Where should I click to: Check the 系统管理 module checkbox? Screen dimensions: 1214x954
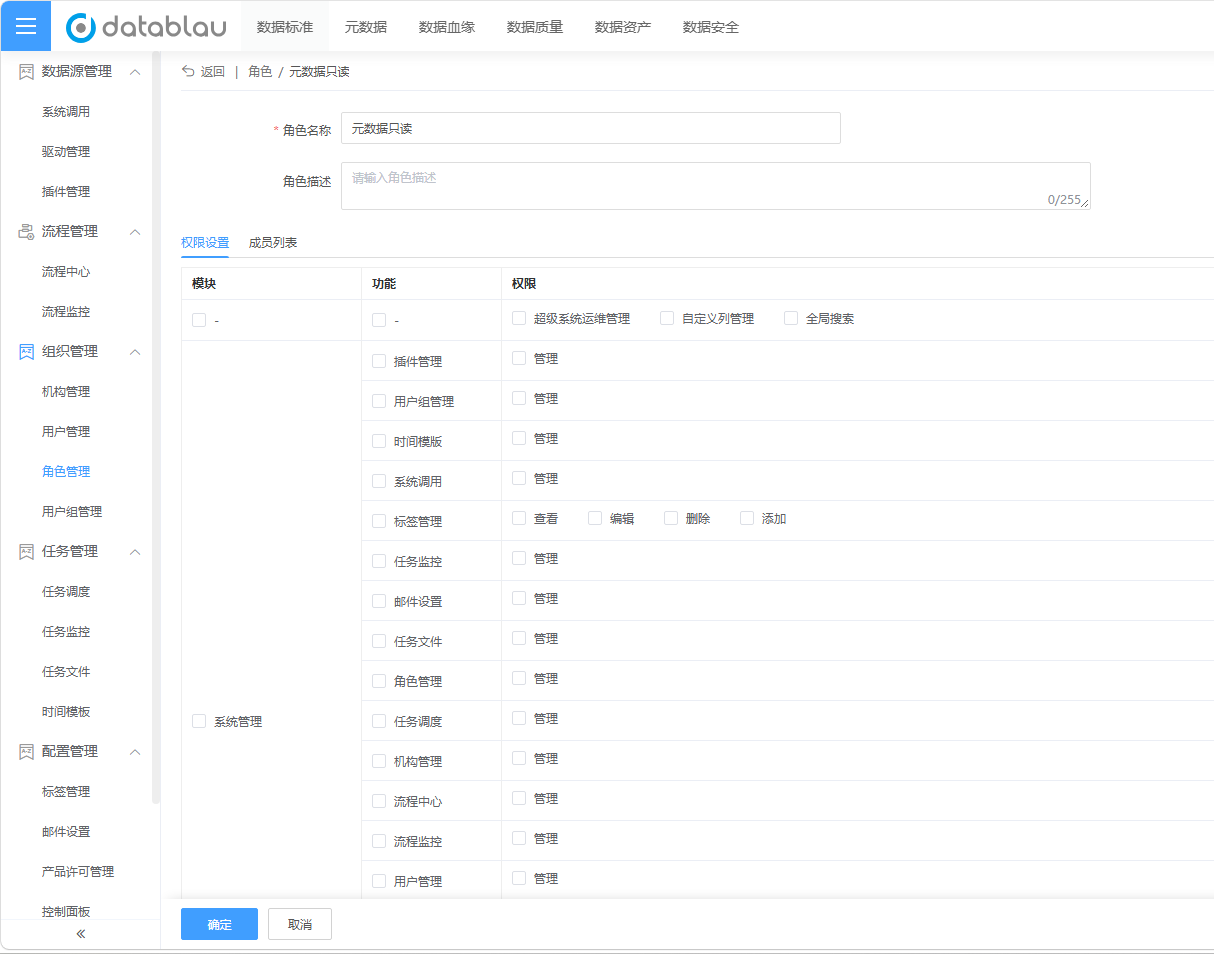click(x=199, y=720)
